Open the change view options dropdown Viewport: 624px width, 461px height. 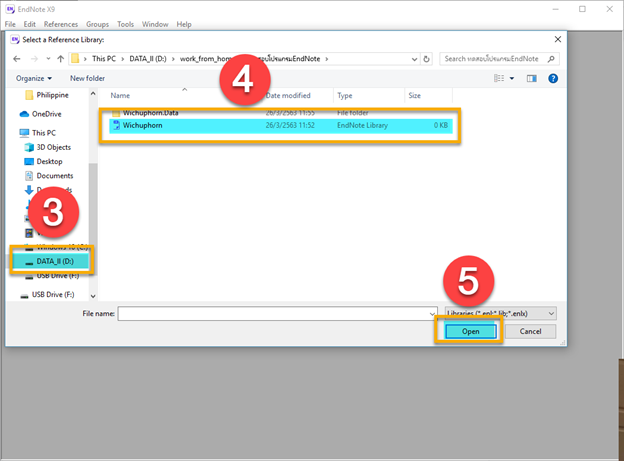[514, 78]
